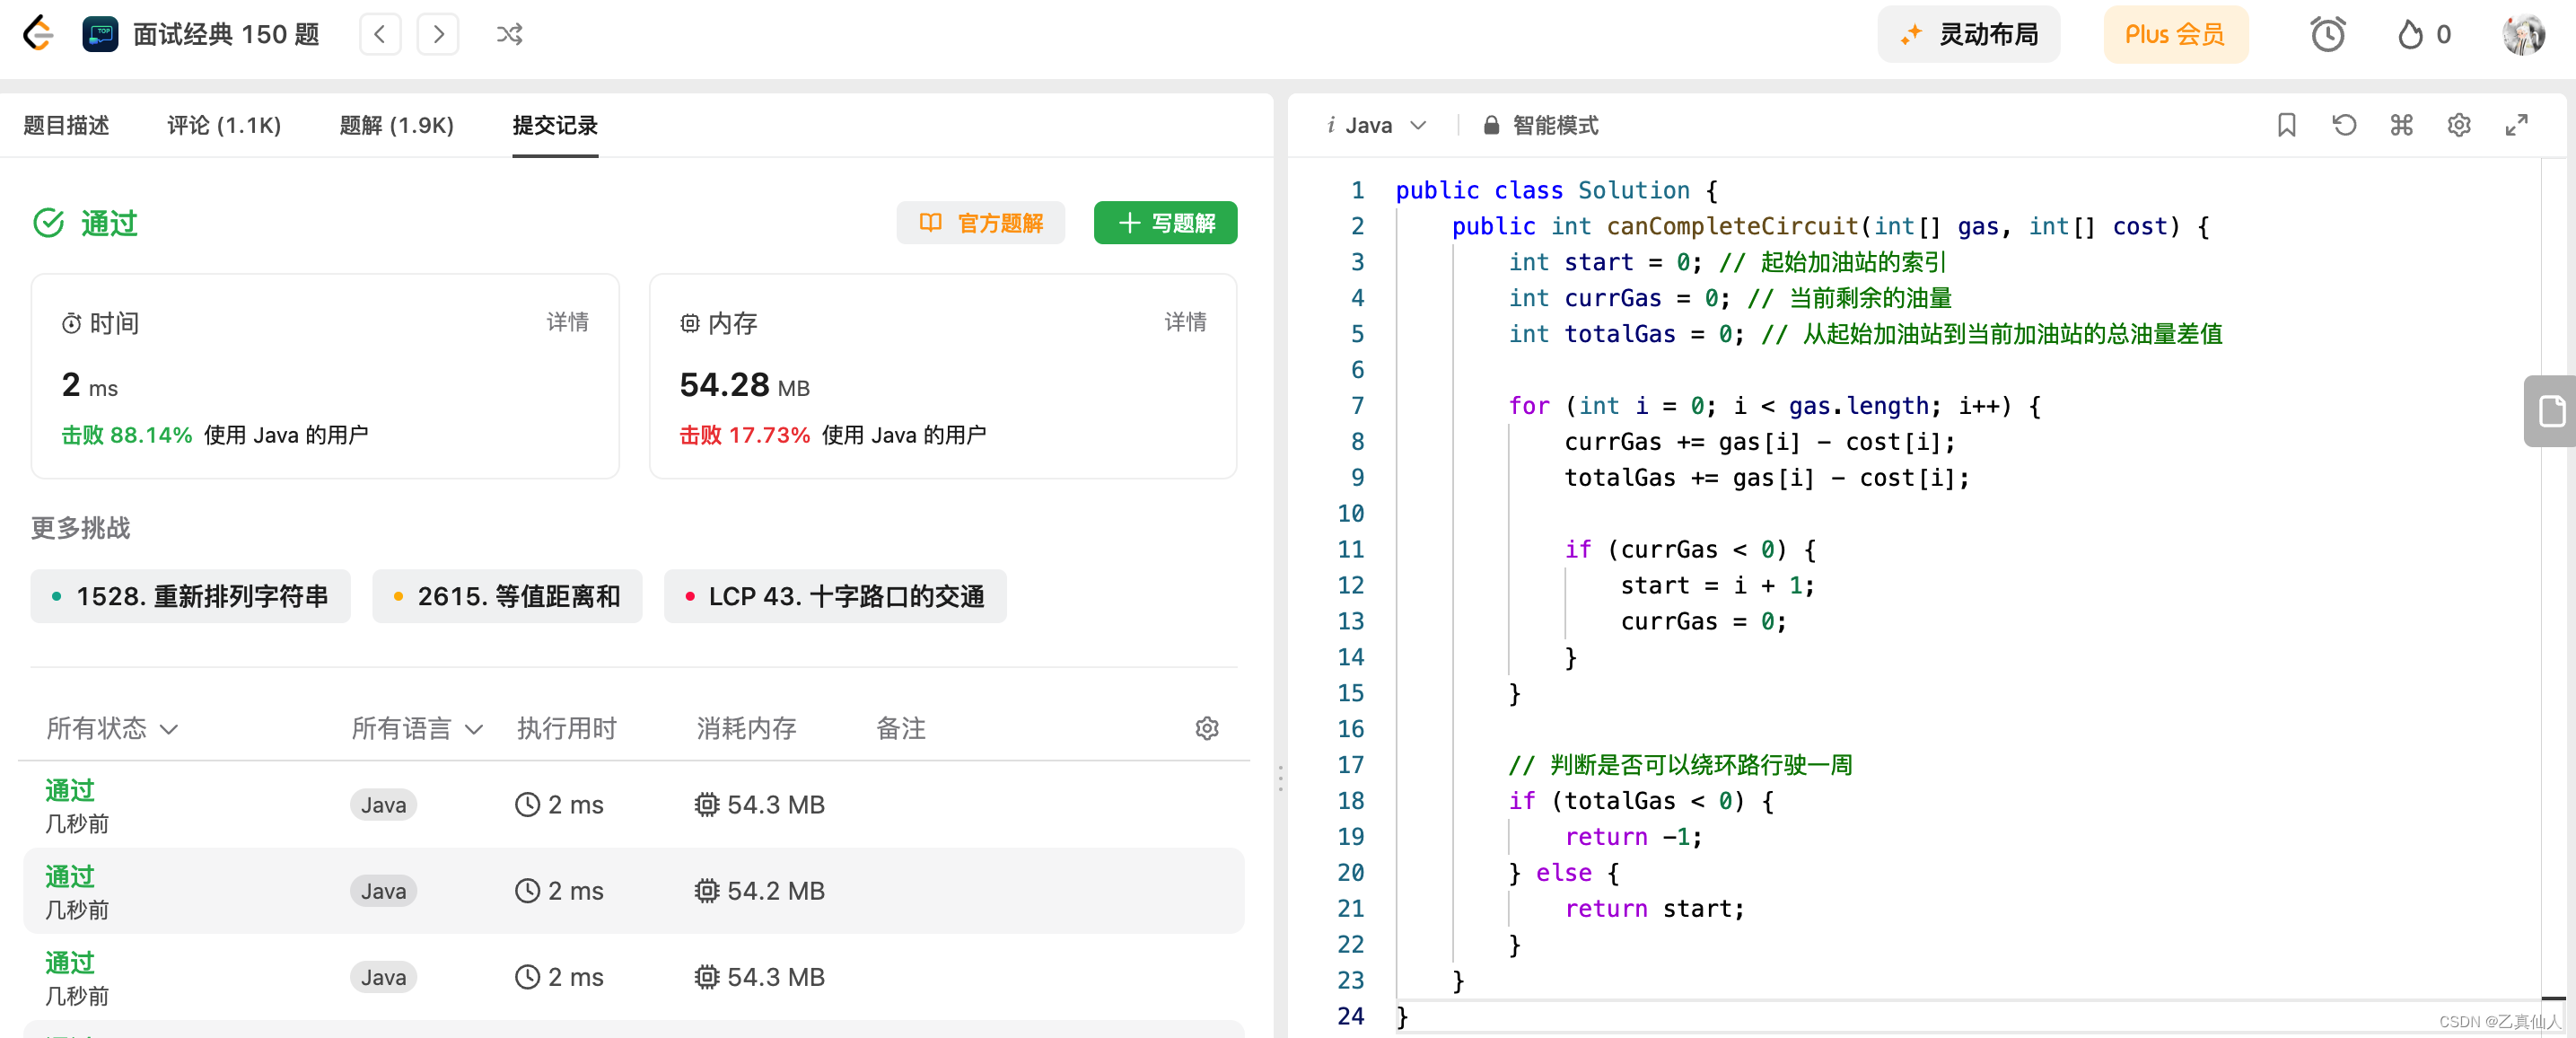Open the editor settings gear
2576x1038 pixels.
pyautogui.click(x=2459, y=125)
